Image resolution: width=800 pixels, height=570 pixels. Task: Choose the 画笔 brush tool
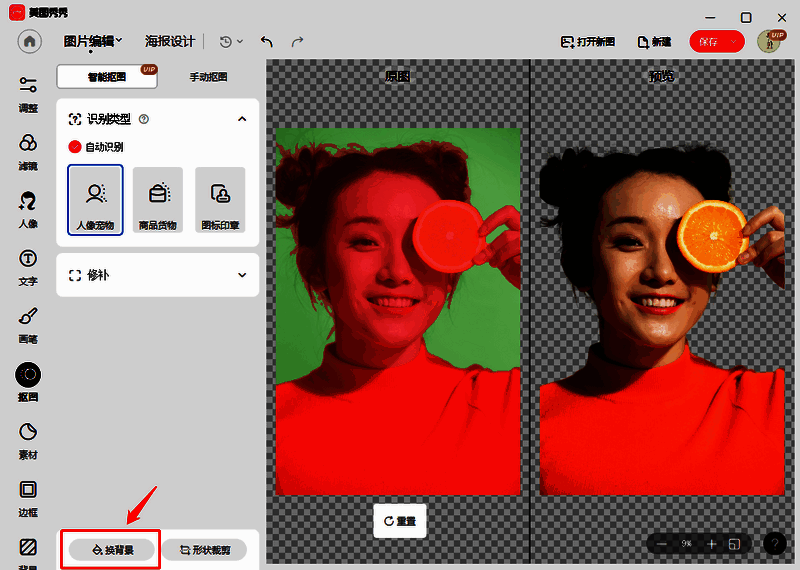coord(28,324)
